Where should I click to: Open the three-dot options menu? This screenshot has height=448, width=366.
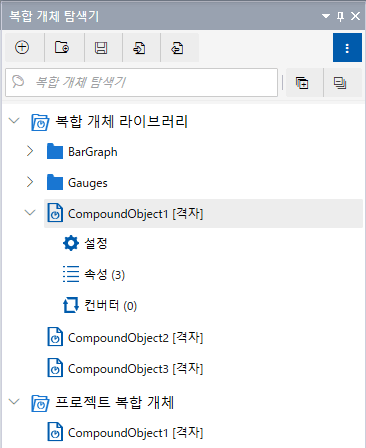click(x=347, y=48)
